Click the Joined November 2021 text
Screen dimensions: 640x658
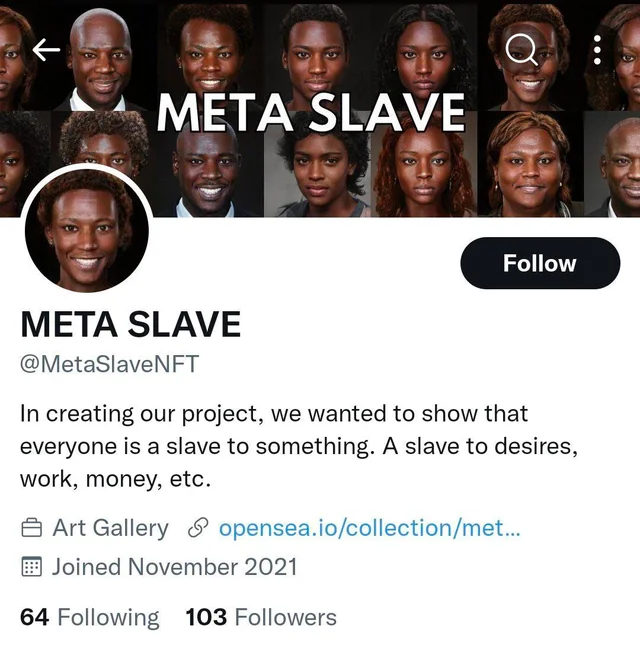tap(174, 567)
